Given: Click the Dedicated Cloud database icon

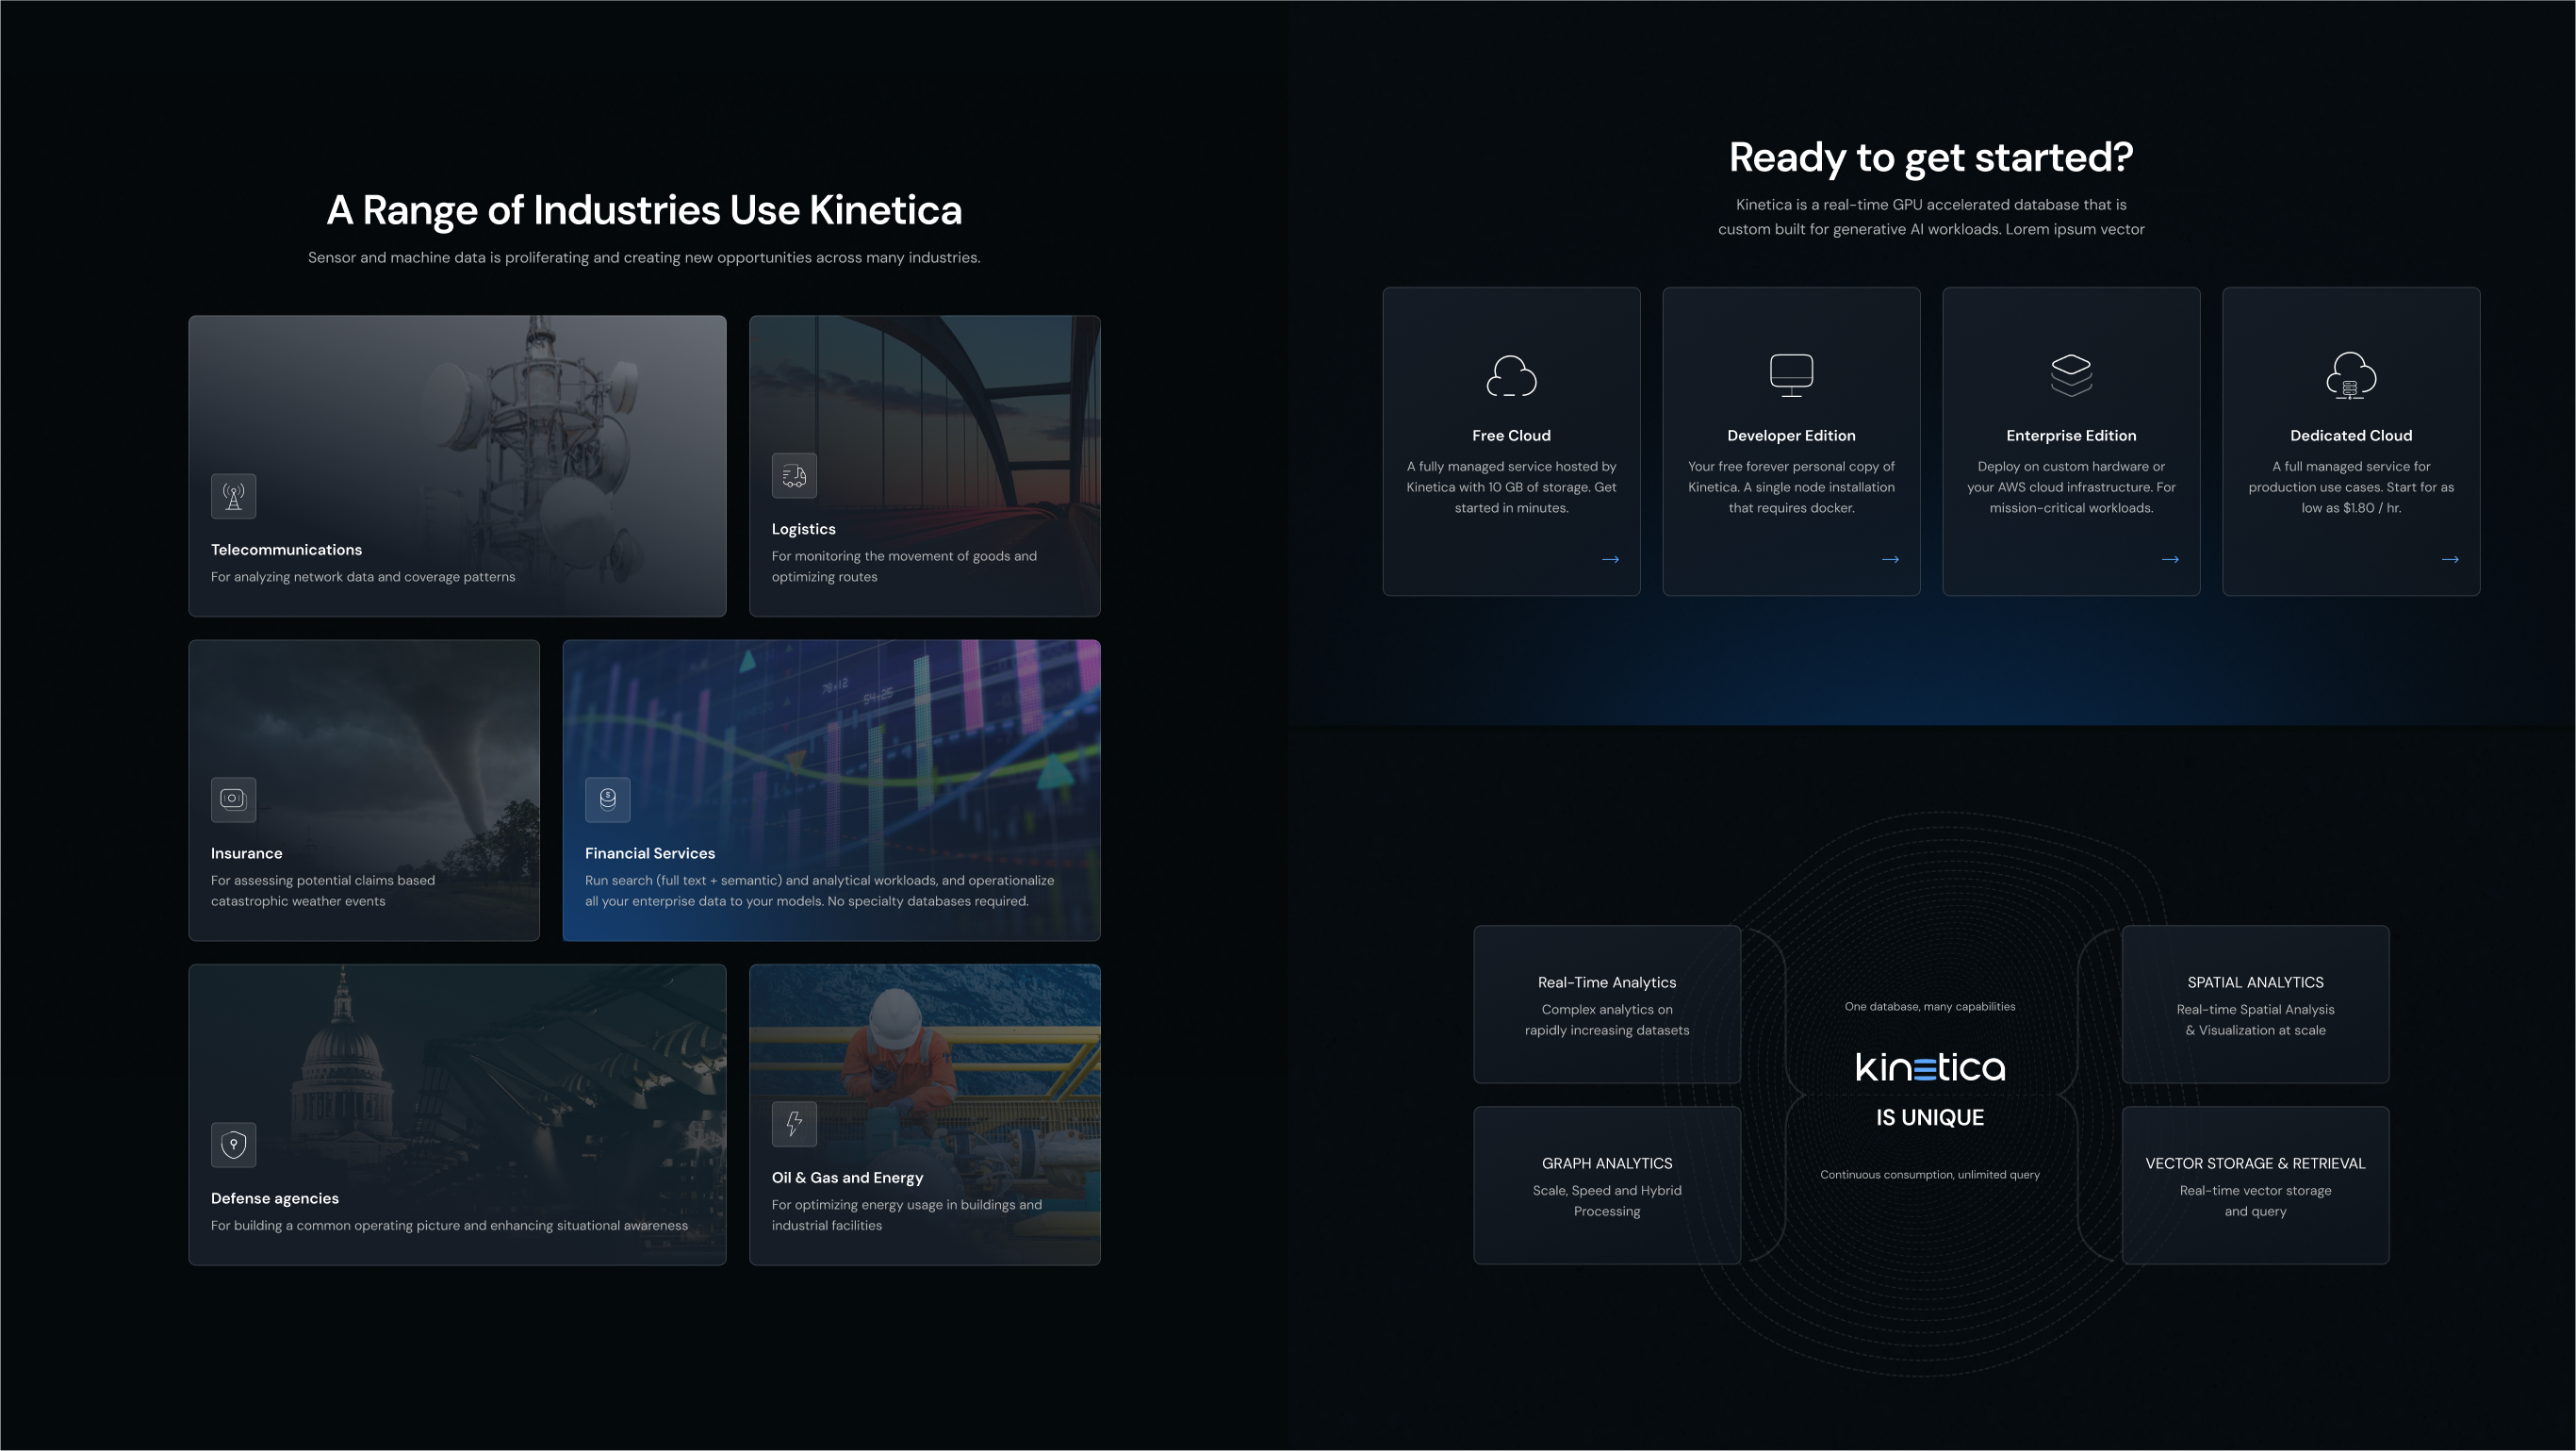Looking at the screenshot, I should point(2350,377).
